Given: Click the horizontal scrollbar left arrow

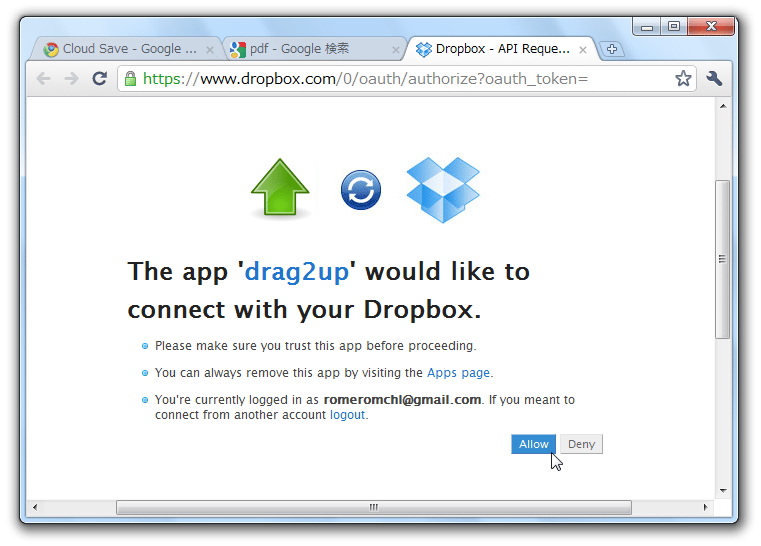Looking at the screenshot, I should [x=35, y=508].
